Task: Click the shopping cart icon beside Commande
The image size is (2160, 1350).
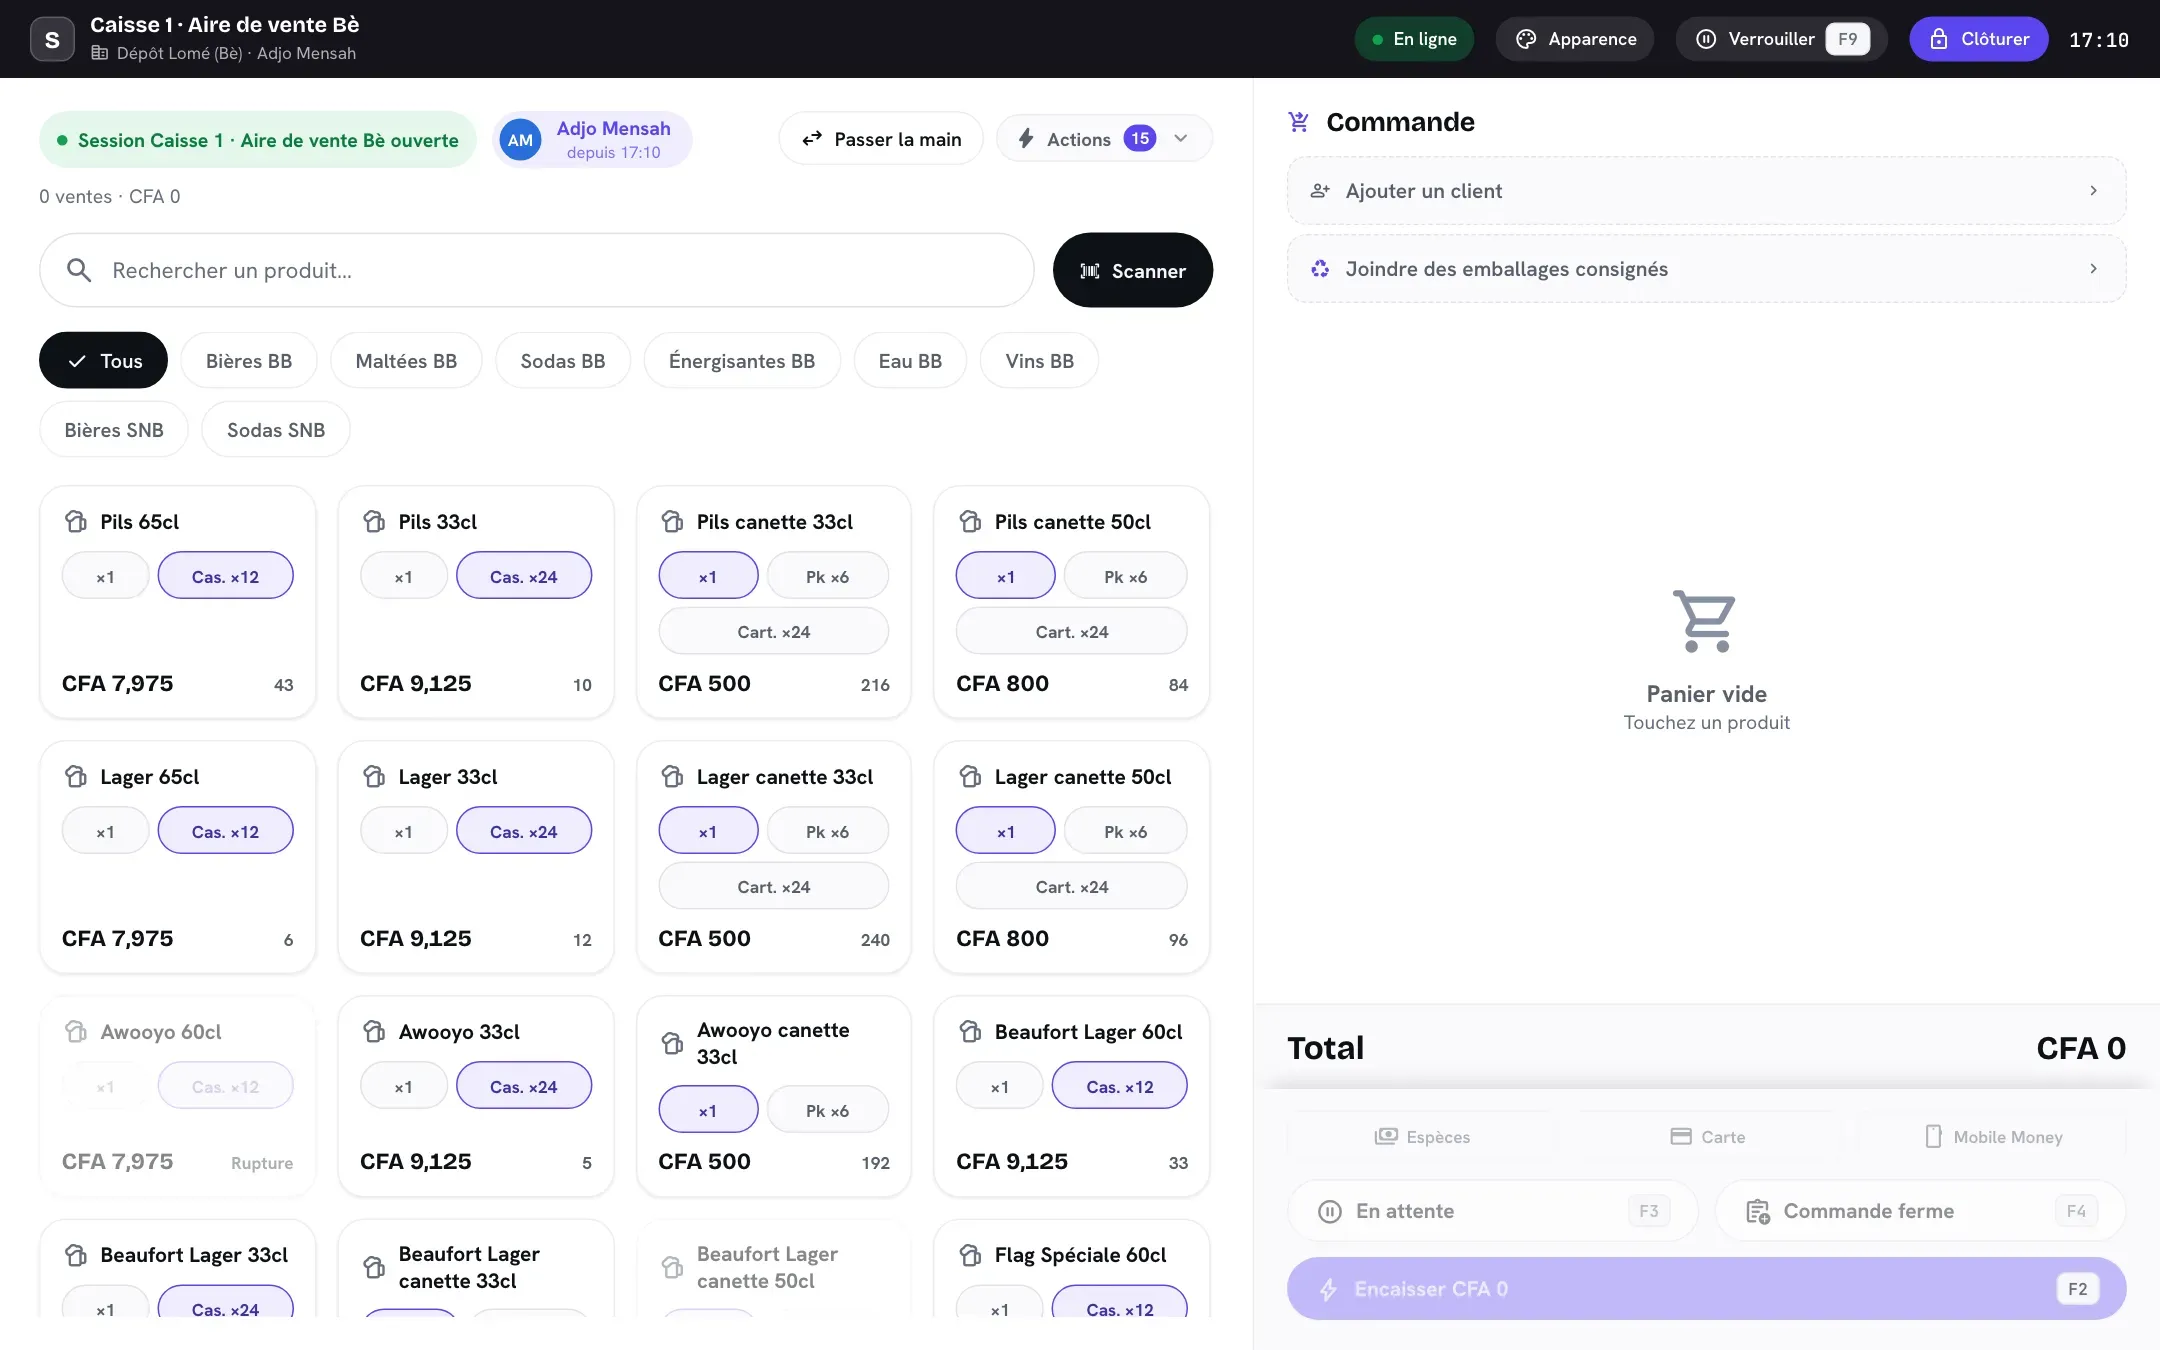Action: tap(1298, 122)
